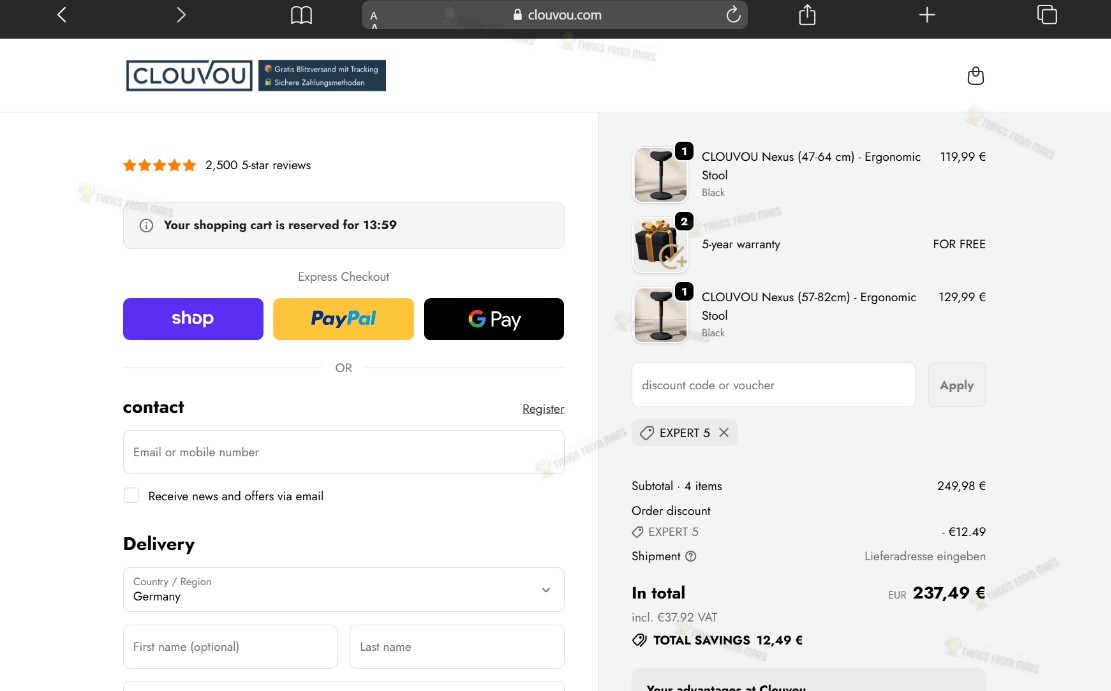This screenshot has width=1111, height=691.
Task: Go back with the browser back arrow
Action: [x=62, y=15]
